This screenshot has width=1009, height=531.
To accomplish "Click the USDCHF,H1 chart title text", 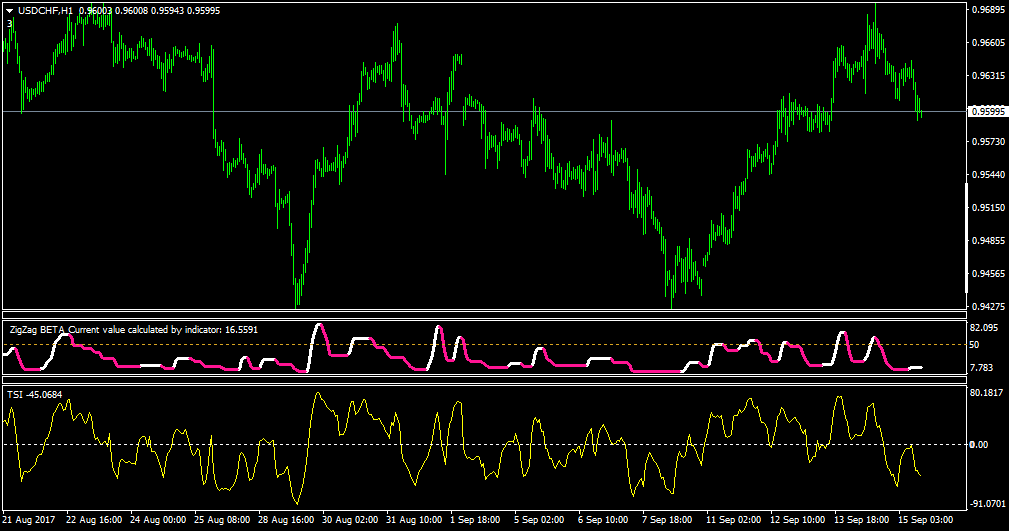I will tap(45, 10).
